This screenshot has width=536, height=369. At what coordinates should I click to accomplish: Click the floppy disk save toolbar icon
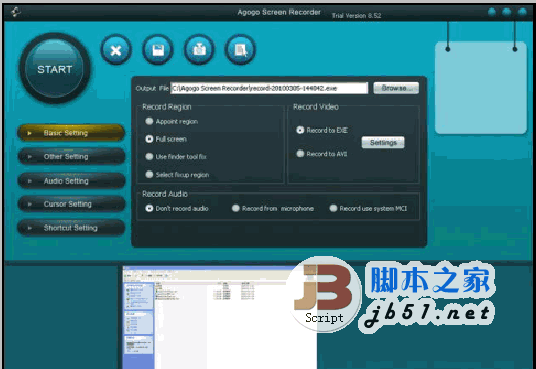pos(158,50)
